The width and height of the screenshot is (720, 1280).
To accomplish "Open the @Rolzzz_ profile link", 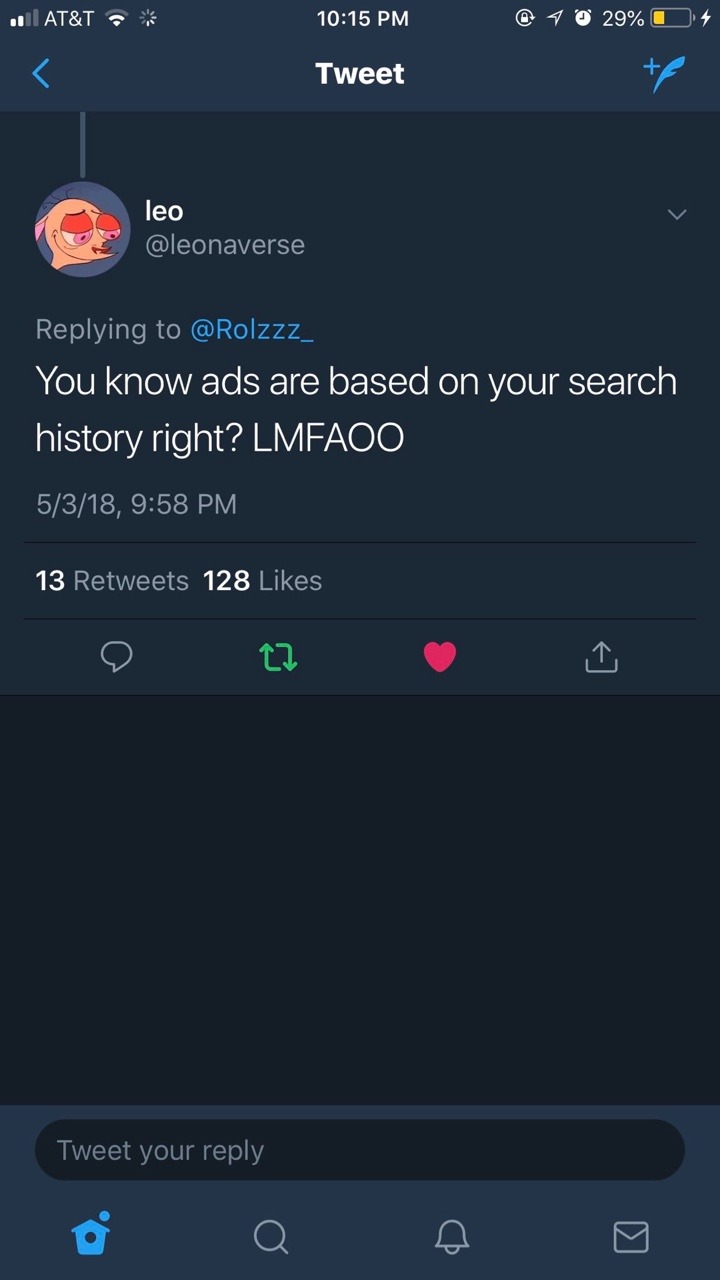I will click(x=252, y=329).
